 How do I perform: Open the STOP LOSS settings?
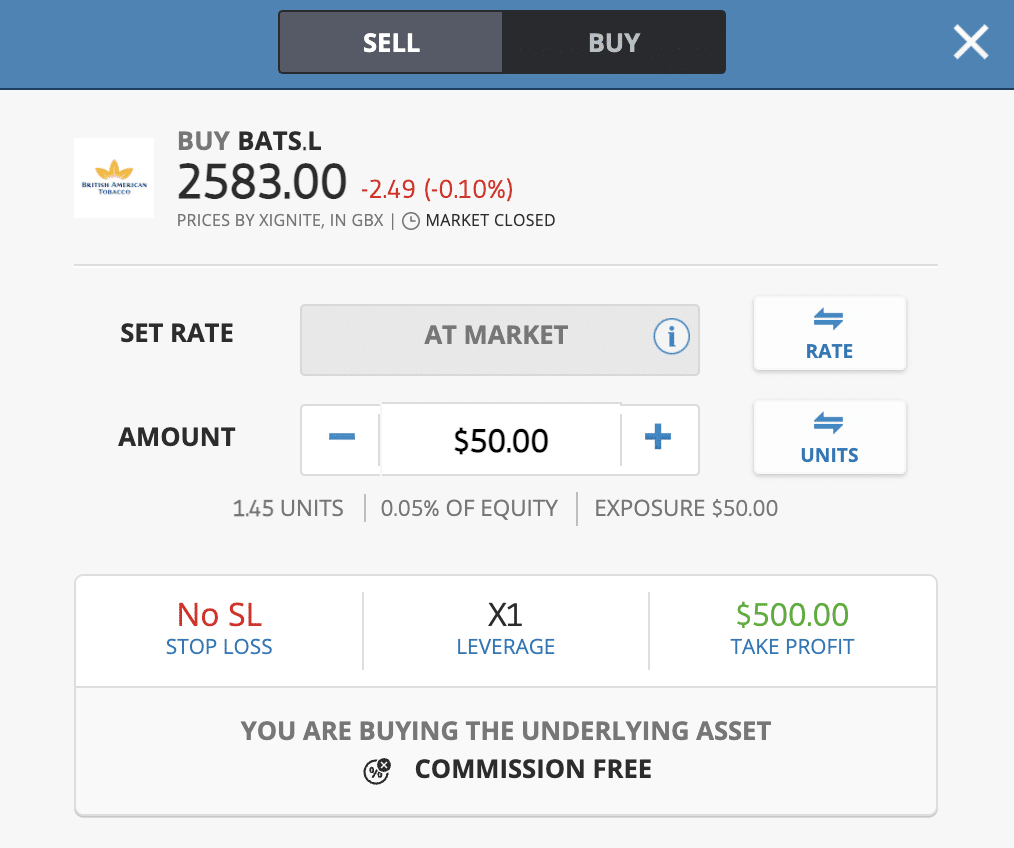(219, 628)
